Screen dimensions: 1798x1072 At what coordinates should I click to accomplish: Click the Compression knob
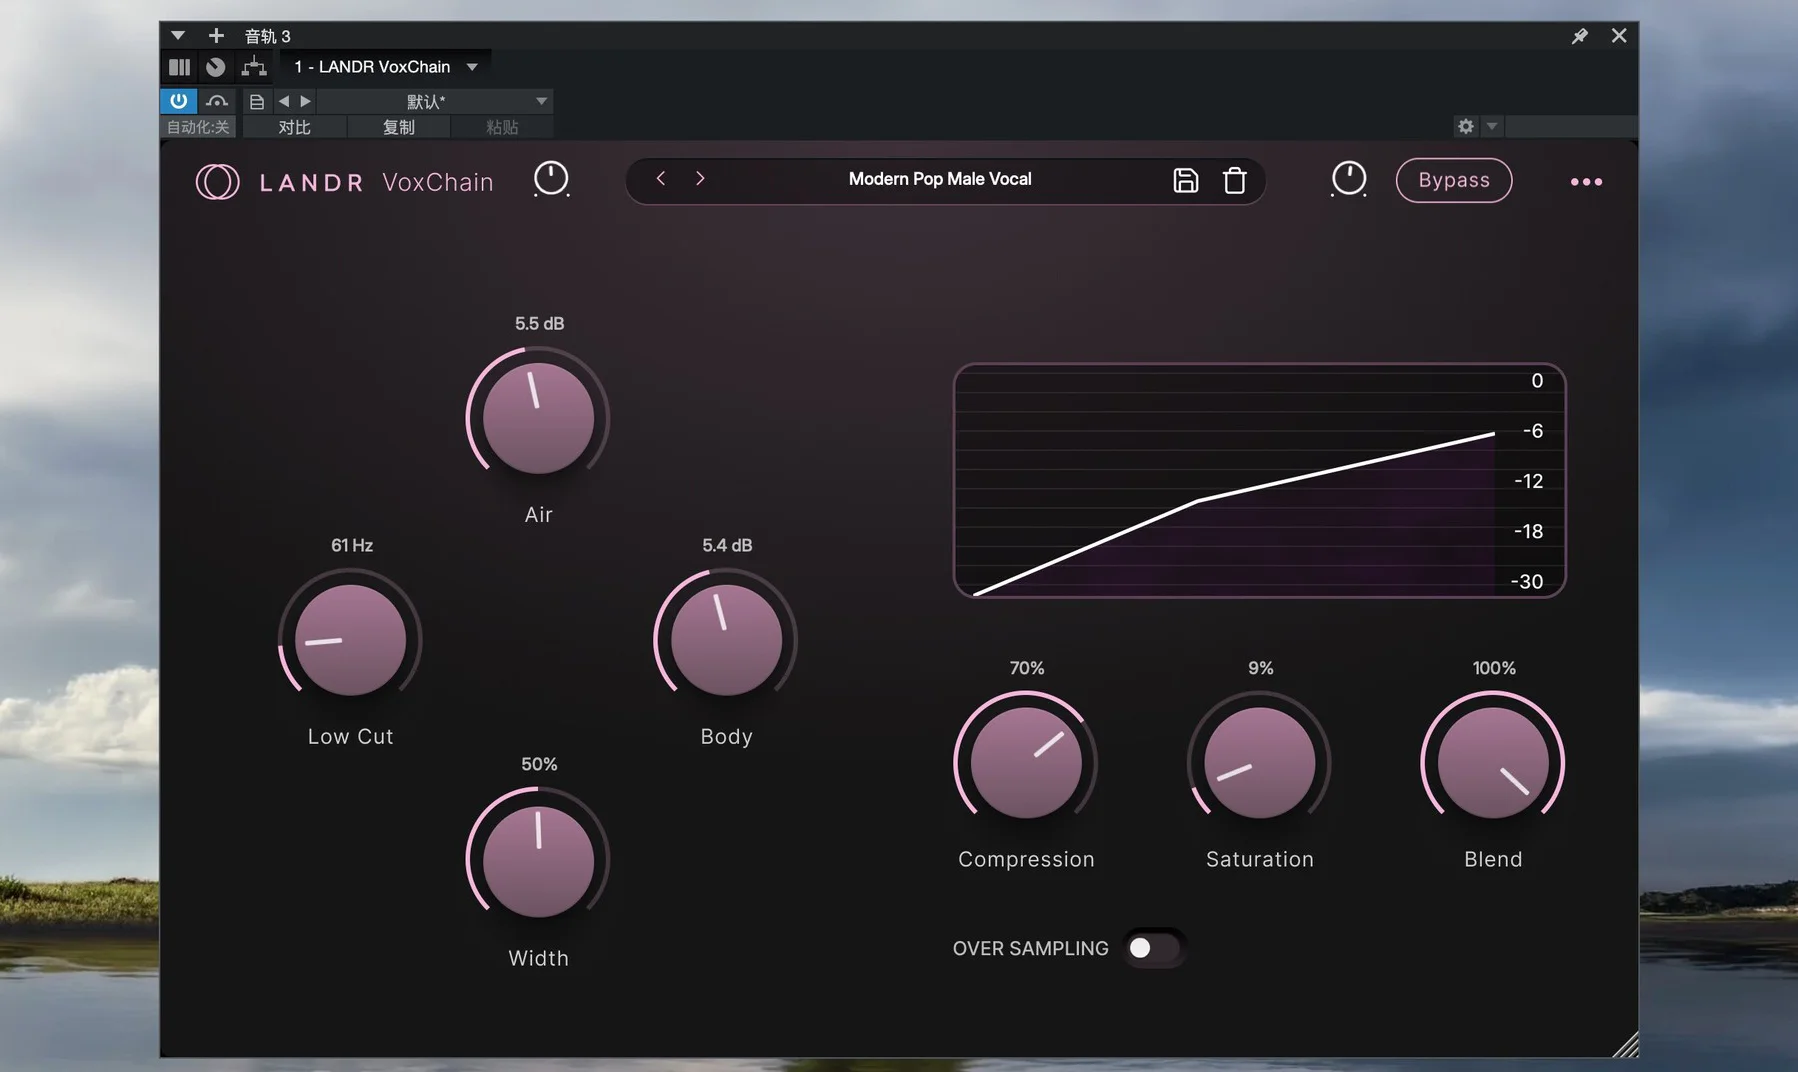(1025, 763)
